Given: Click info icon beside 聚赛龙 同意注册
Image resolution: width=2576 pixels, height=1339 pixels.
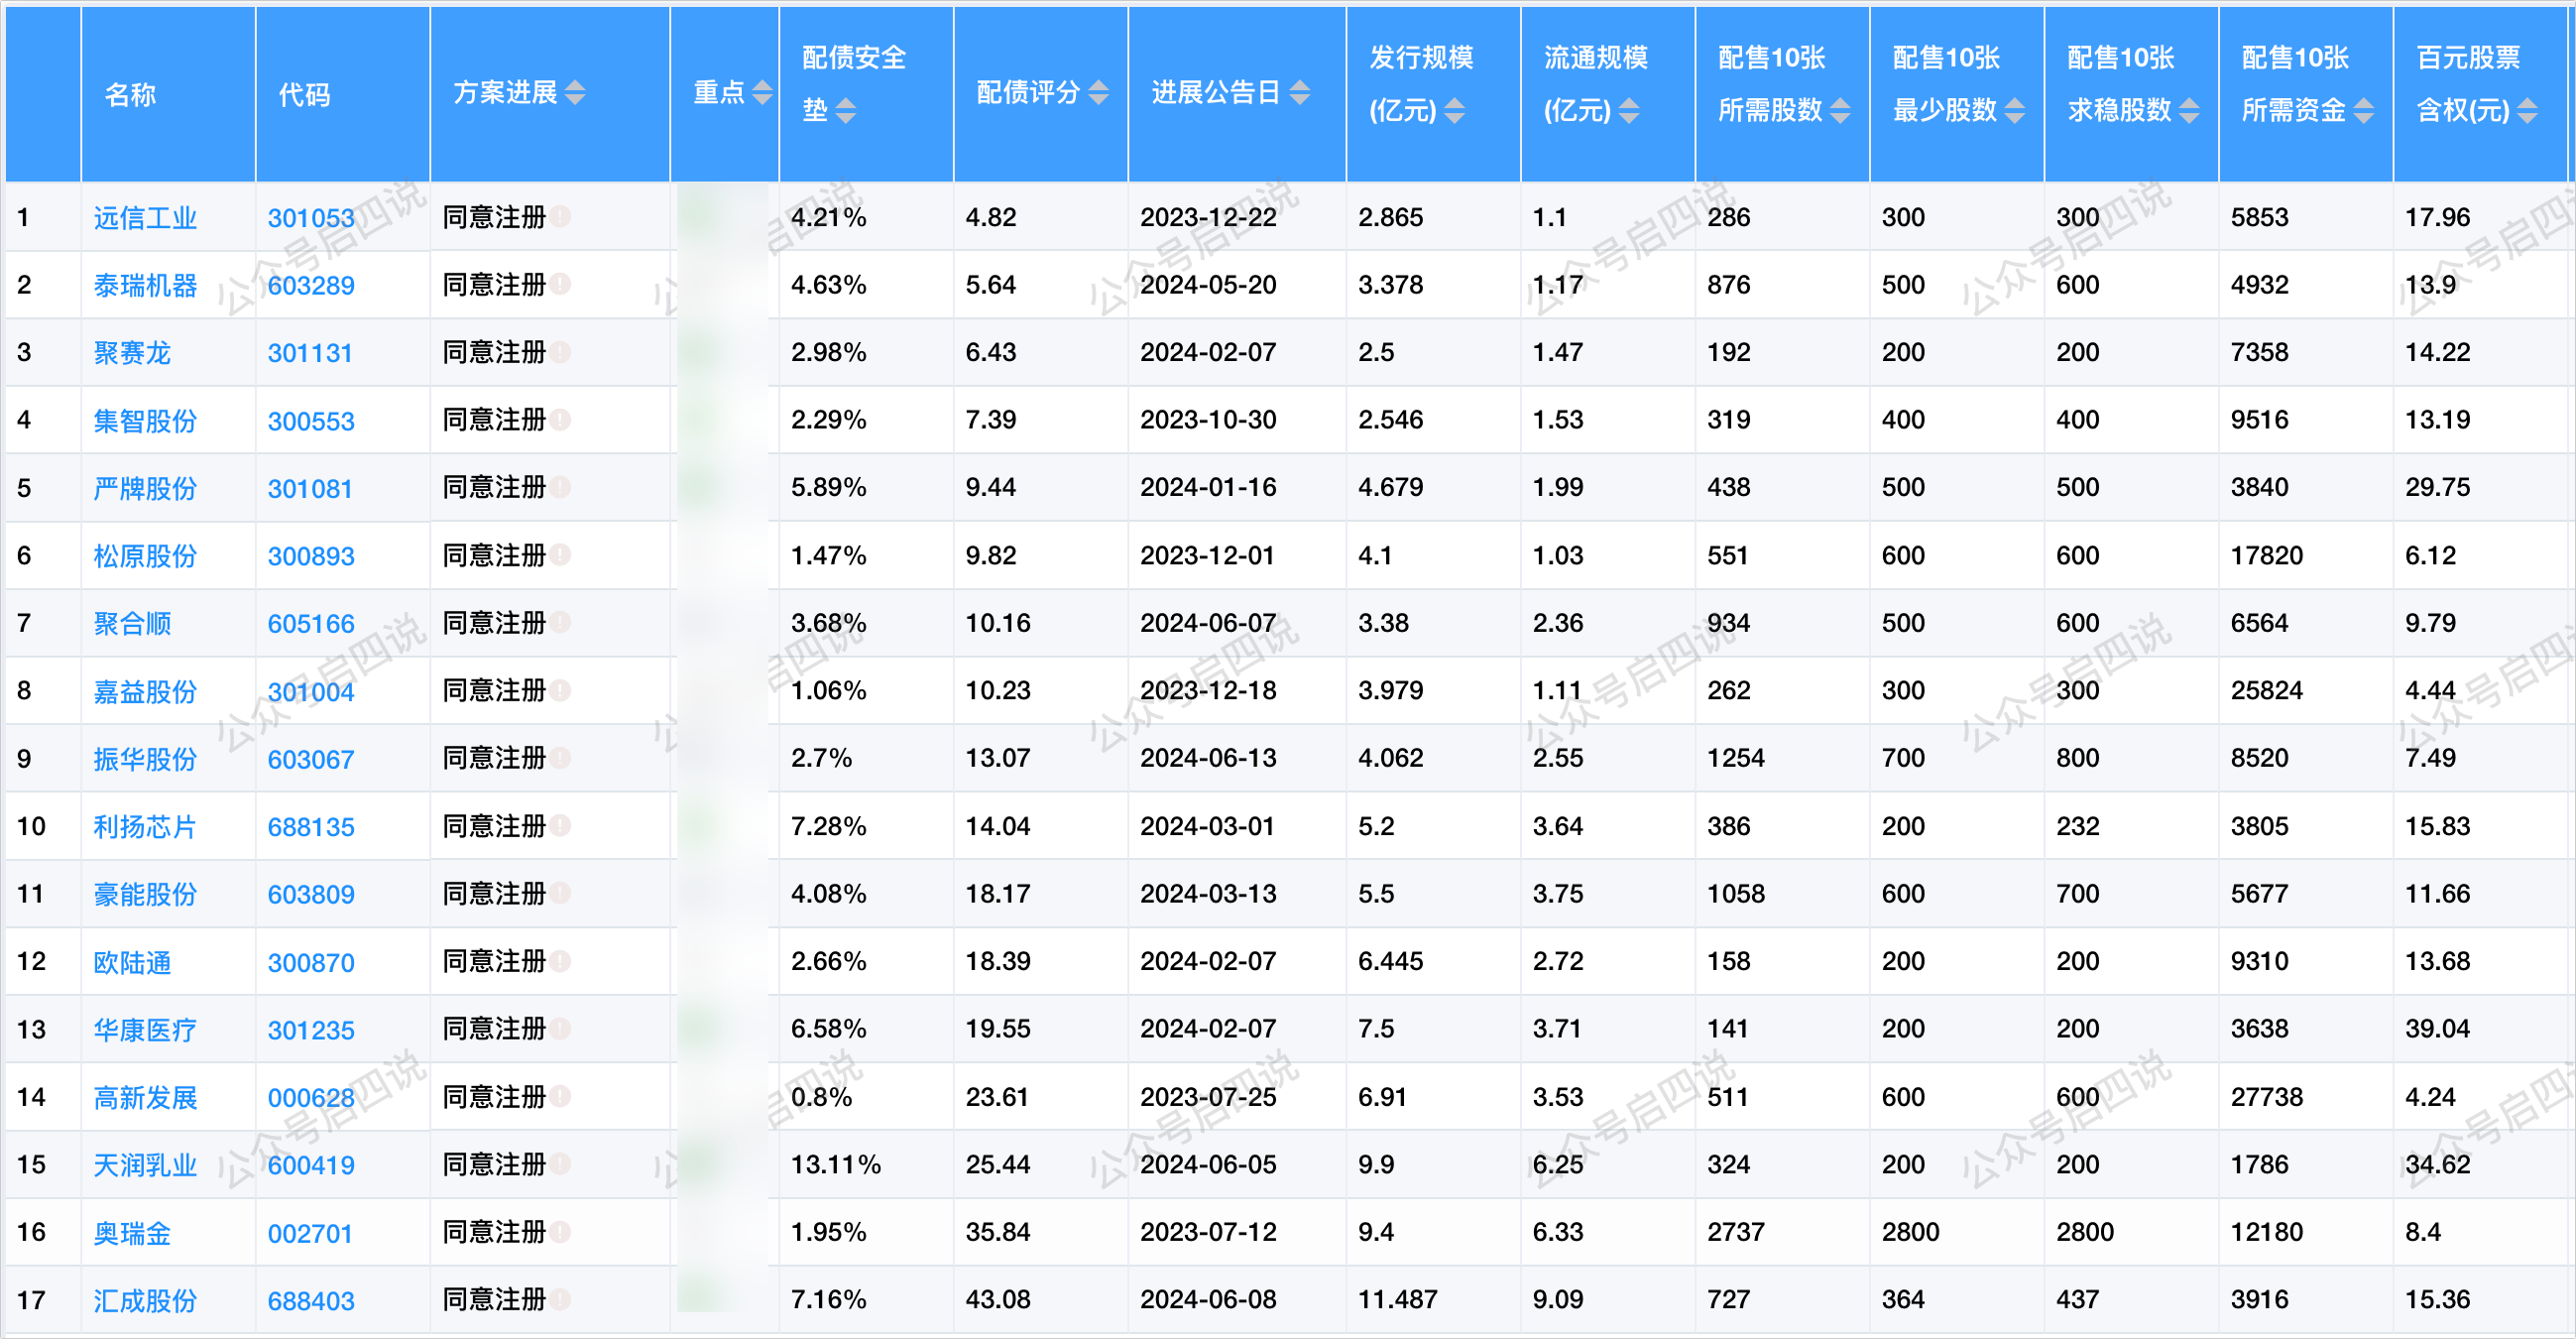Looking at the screenshot, I should (x=561, y=352).
